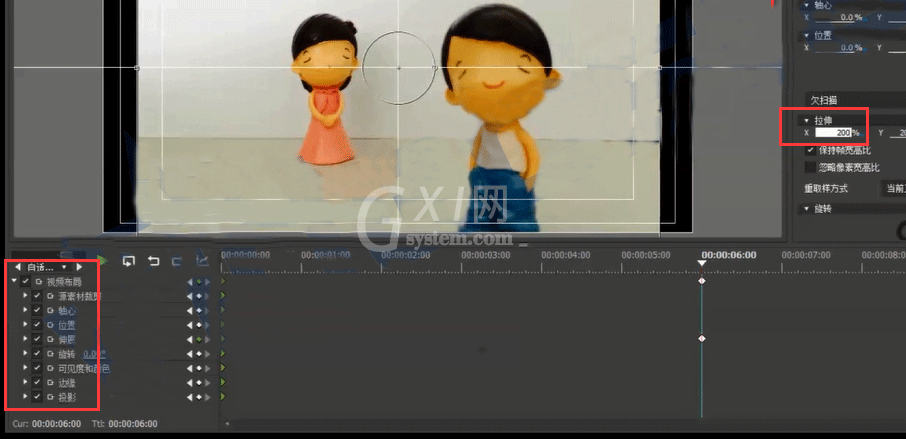This screenshot has width=906, height=439.
Task: Click the next preset arrow right of 自话
Action: pos(79,267)
